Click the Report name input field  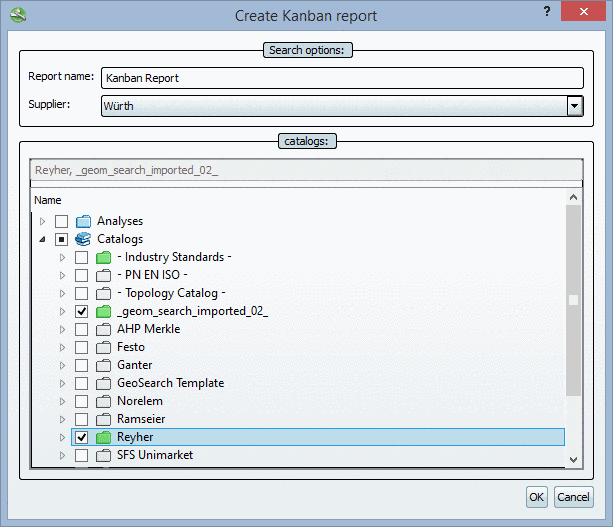pos(342,78)
